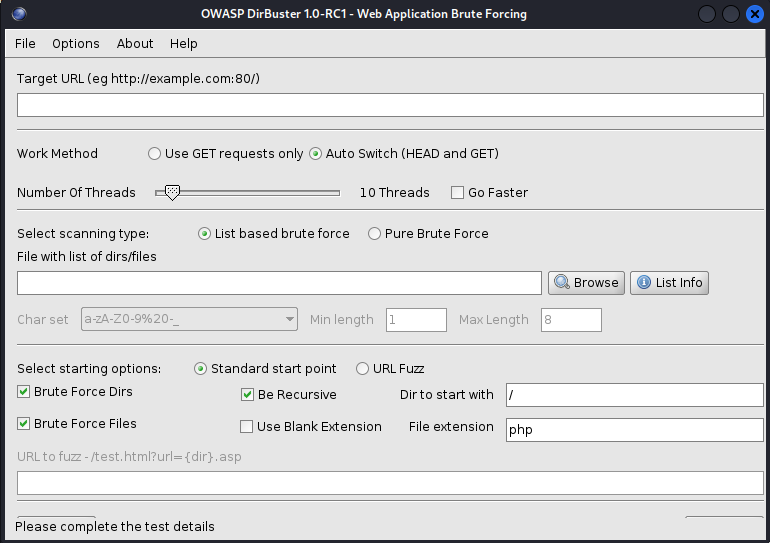Viewport: 770px width, 543px height.
Task: Click 'Please complete the test details' status text
Action: click(x=115, y=526)
